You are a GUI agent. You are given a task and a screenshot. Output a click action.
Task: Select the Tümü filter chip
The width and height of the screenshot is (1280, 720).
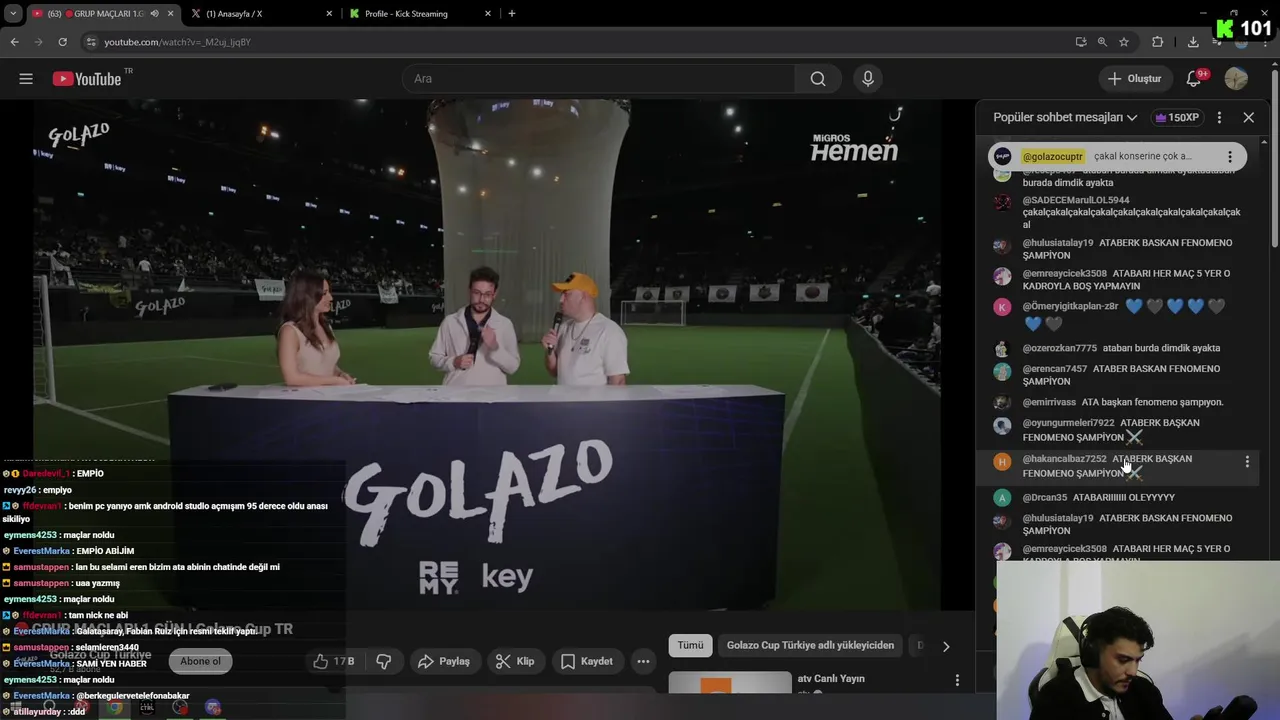[691, 645]
